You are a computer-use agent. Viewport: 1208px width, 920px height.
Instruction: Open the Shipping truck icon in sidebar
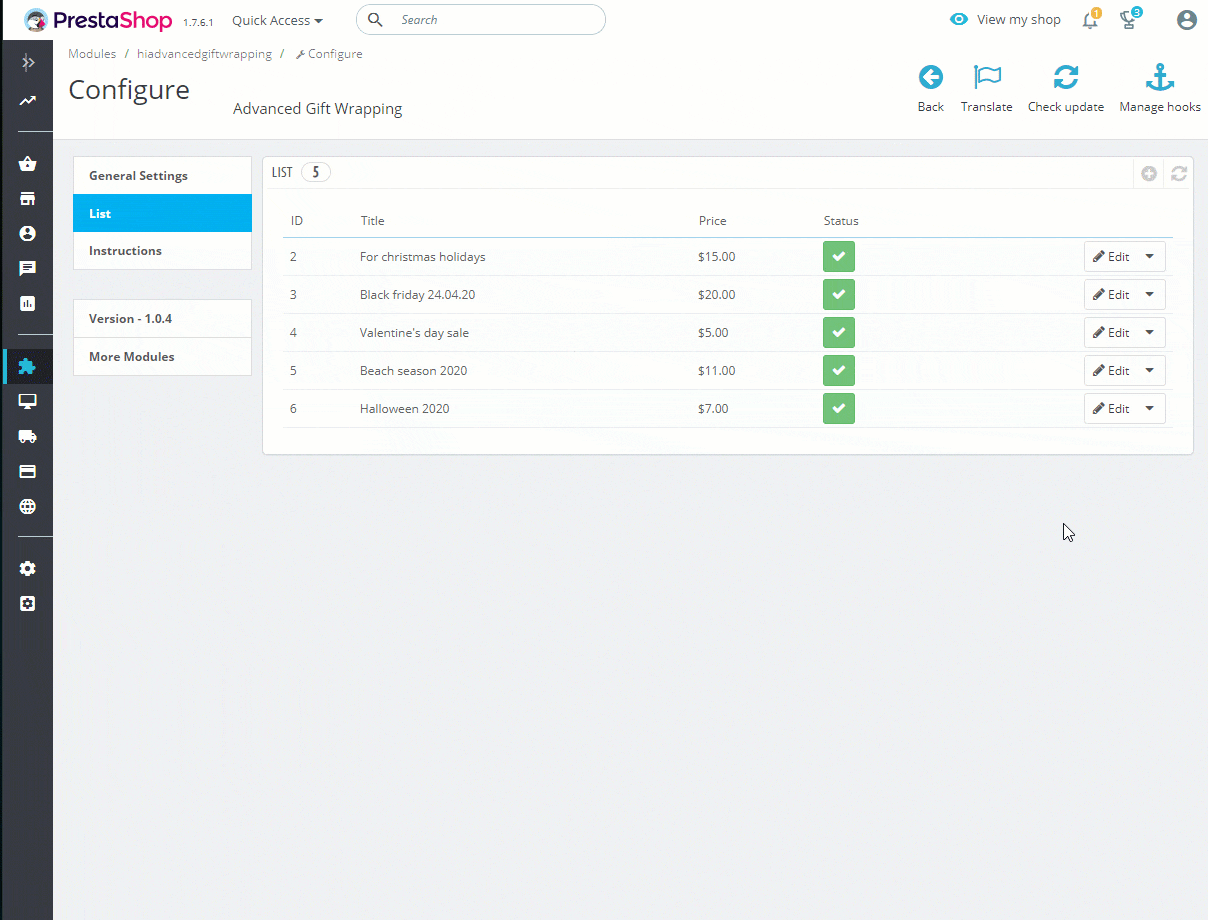(28, 436)
